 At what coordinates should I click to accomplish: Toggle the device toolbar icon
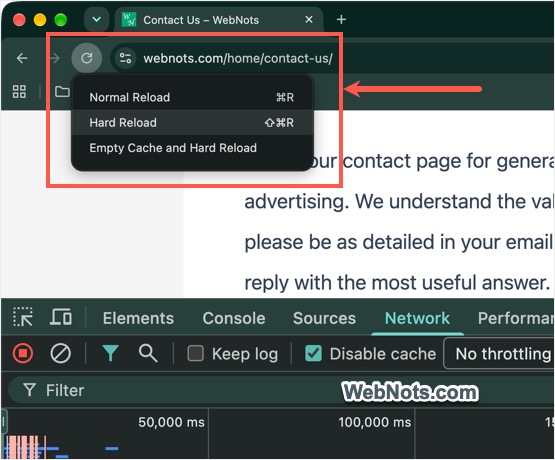point(61,317)
